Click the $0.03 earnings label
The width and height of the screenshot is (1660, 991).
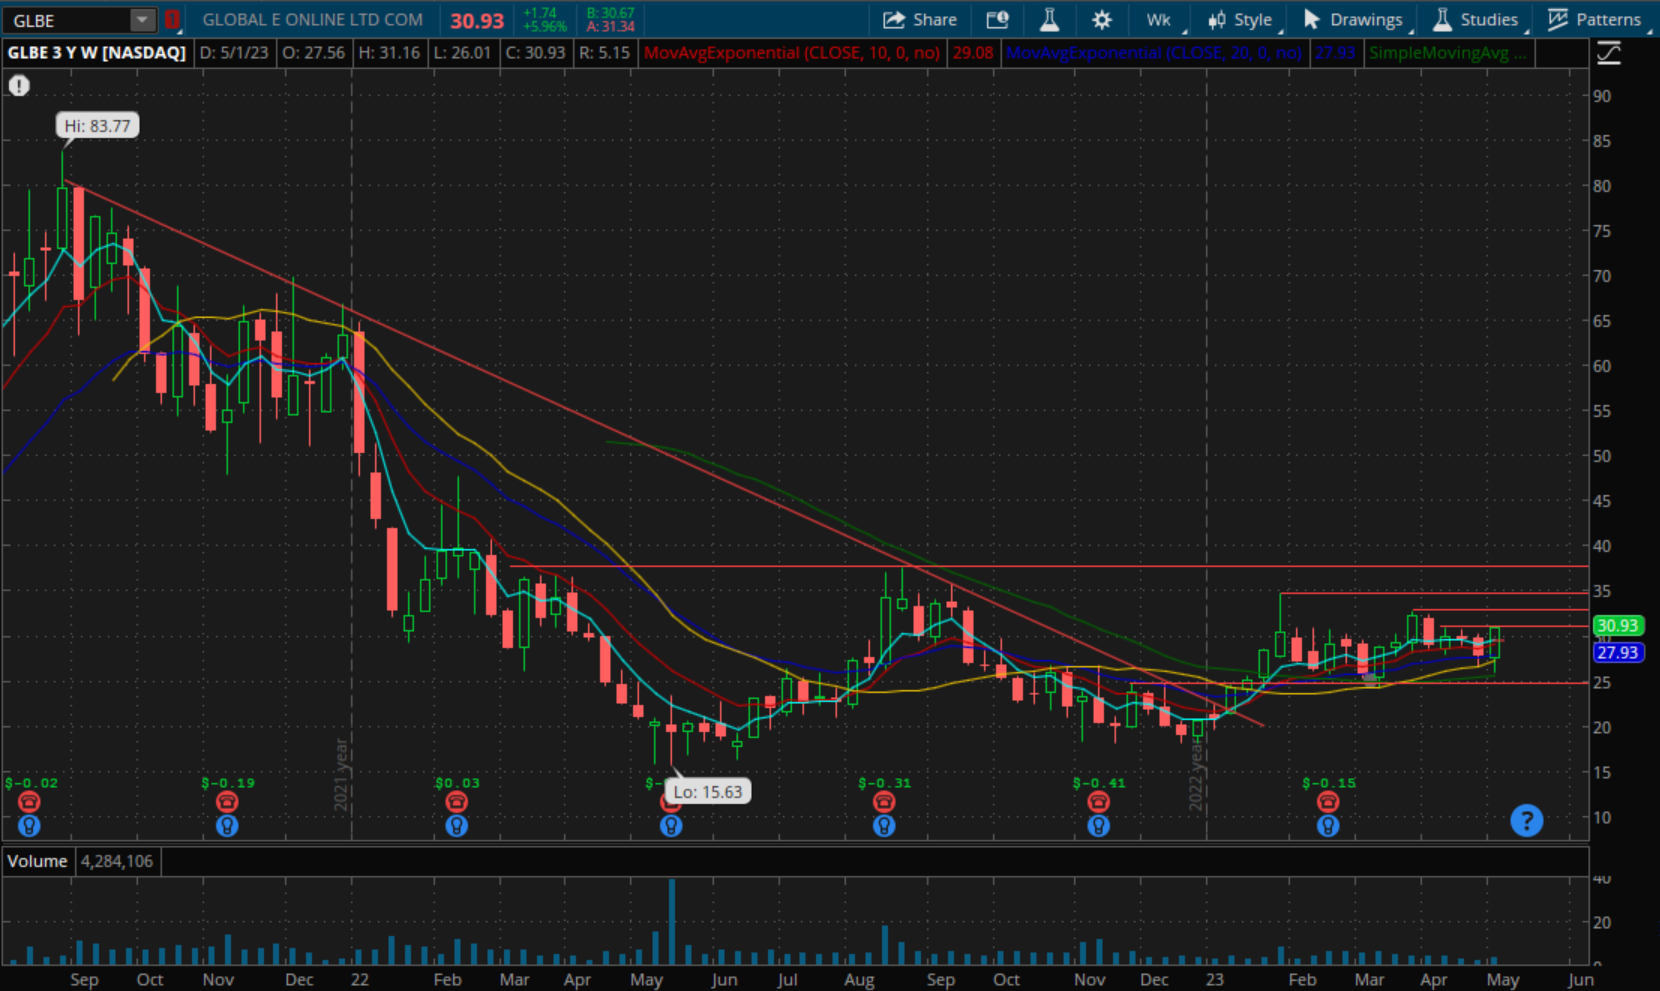457,783
